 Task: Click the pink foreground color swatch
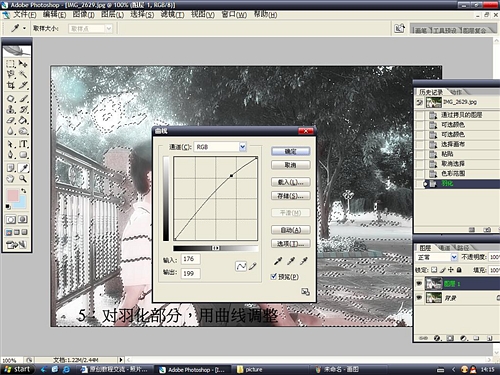tap(13, 195)
